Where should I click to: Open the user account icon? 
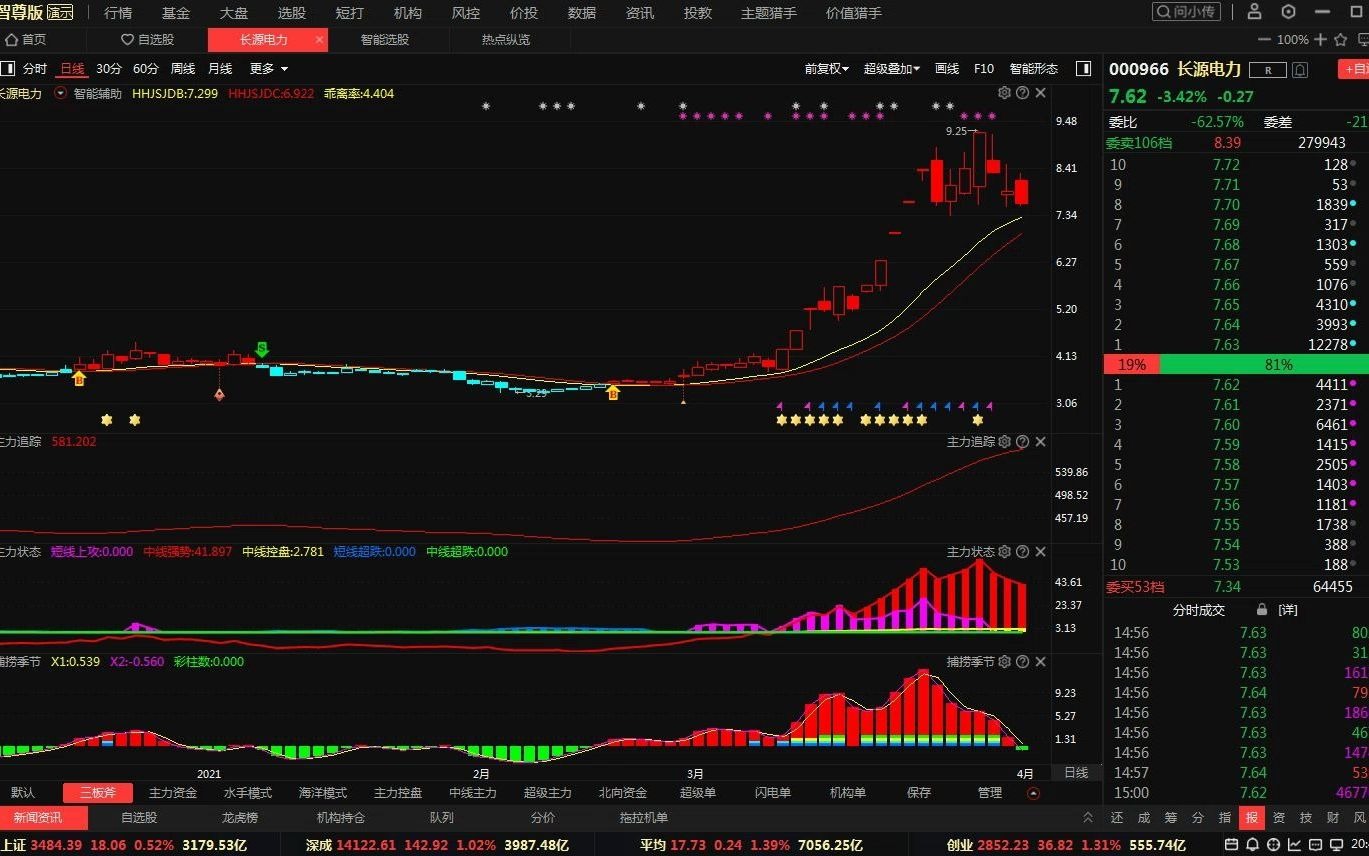1255,12
